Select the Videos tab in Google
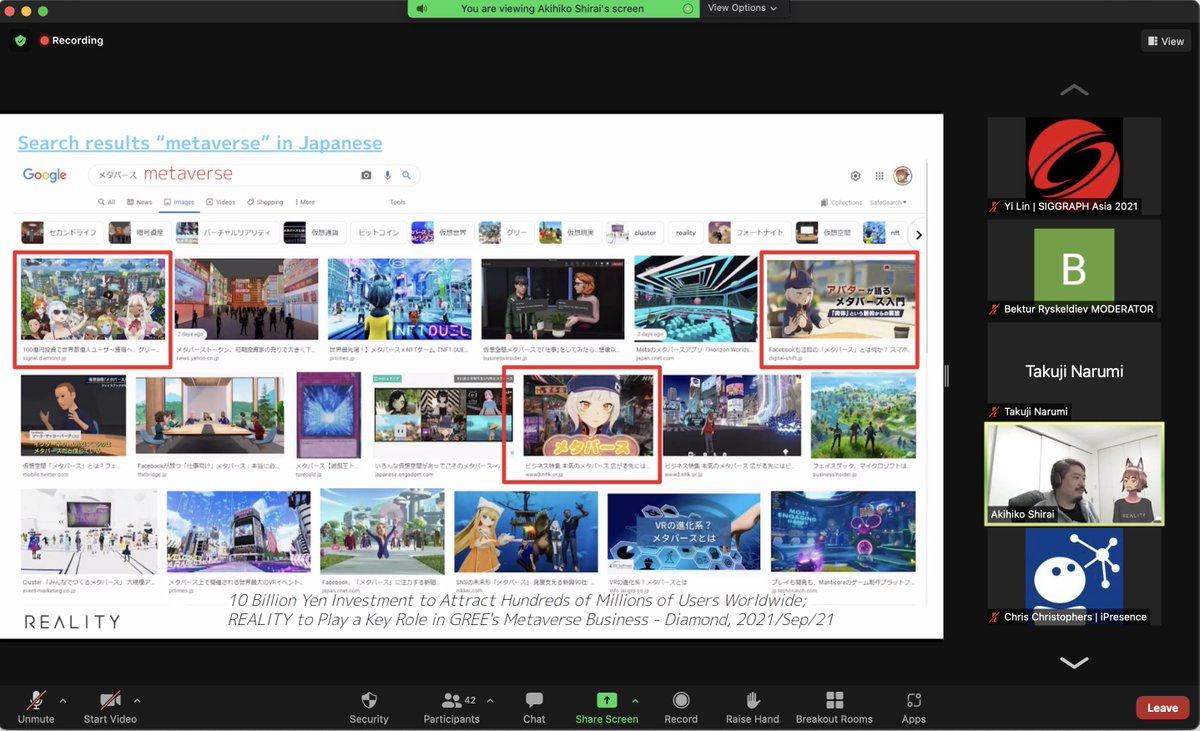The width and height of the screenshot is (1200, 731). pos(221,202)
